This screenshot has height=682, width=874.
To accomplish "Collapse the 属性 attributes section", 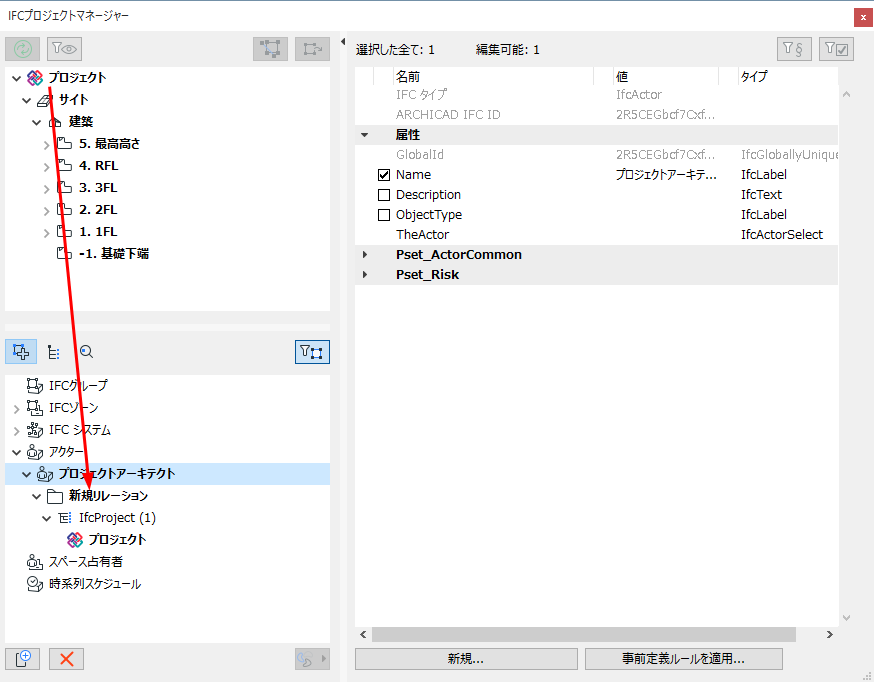I will tap(365, 135).
